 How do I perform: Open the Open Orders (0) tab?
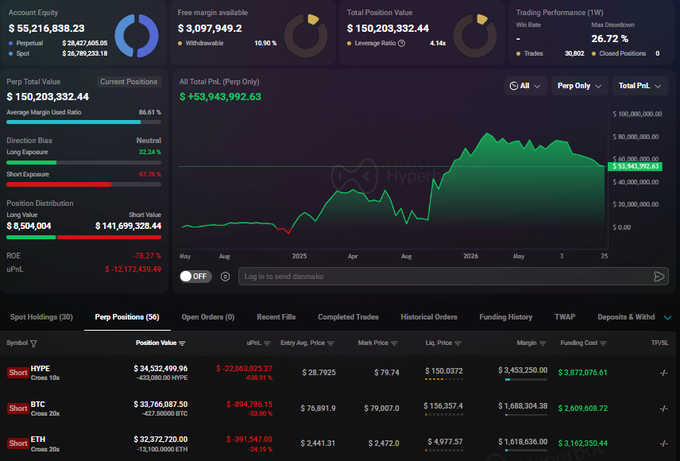coord(208,317)
